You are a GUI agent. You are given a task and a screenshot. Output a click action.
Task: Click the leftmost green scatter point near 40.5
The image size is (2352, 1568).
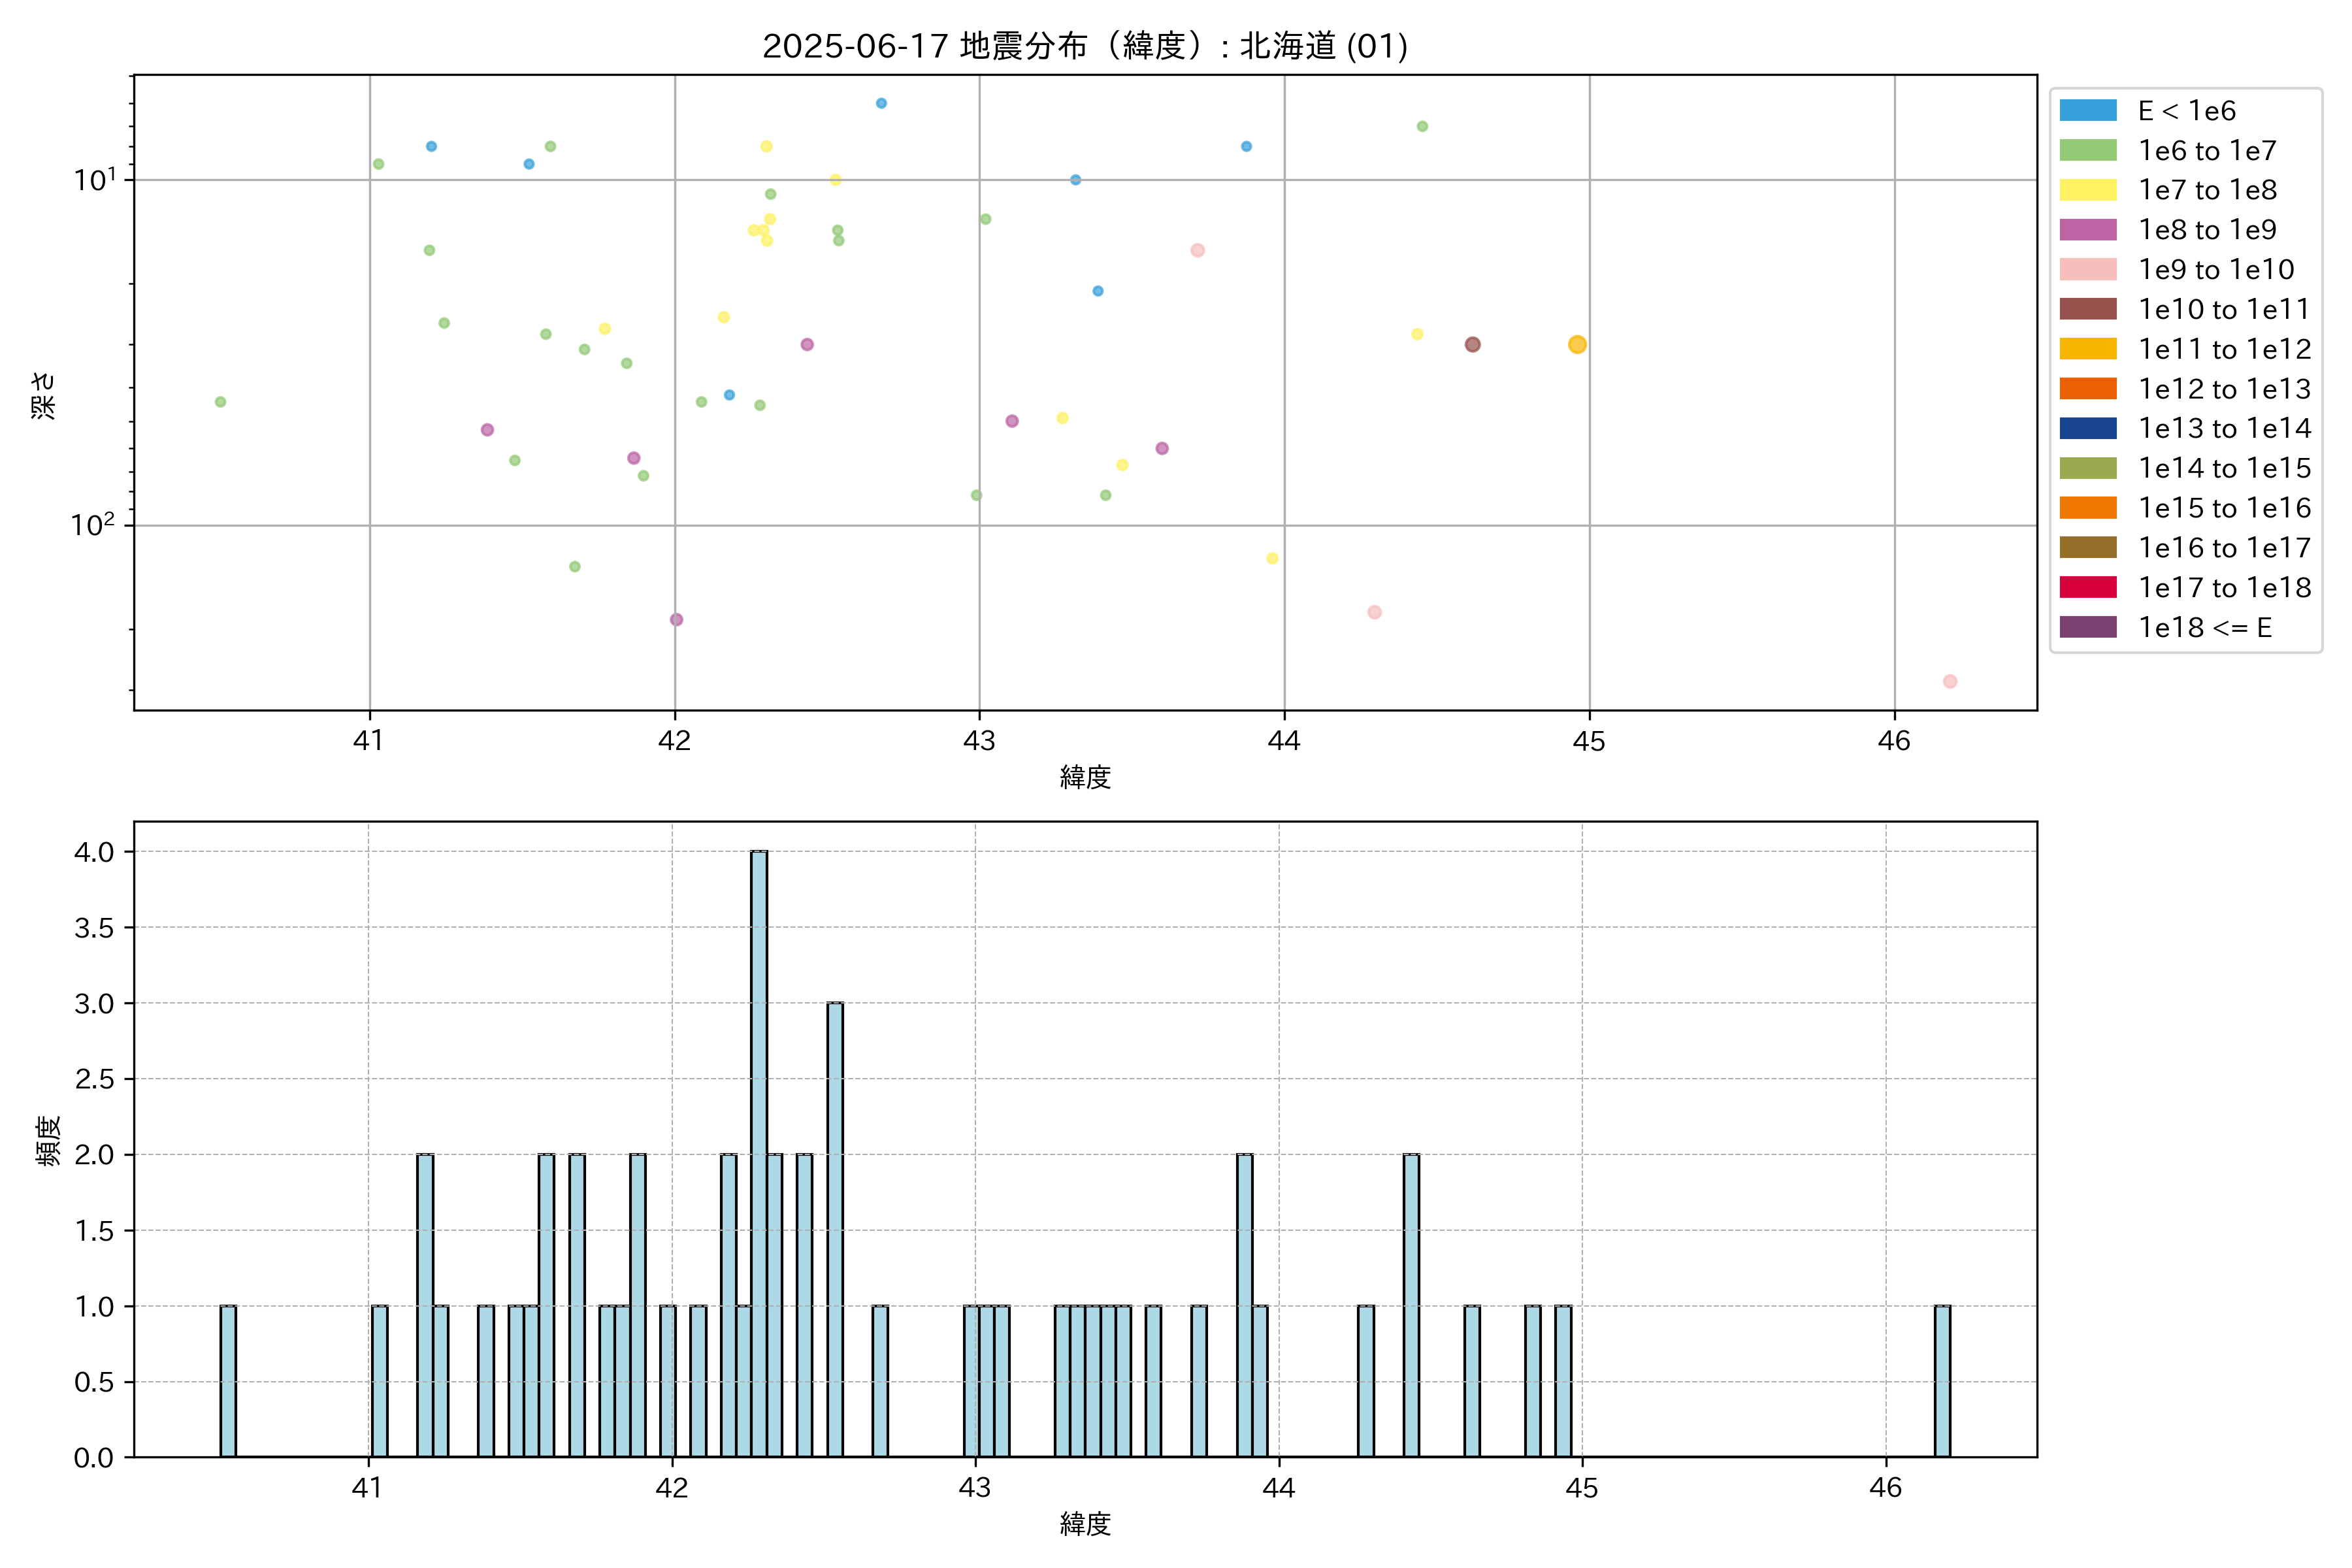[220, 402]
